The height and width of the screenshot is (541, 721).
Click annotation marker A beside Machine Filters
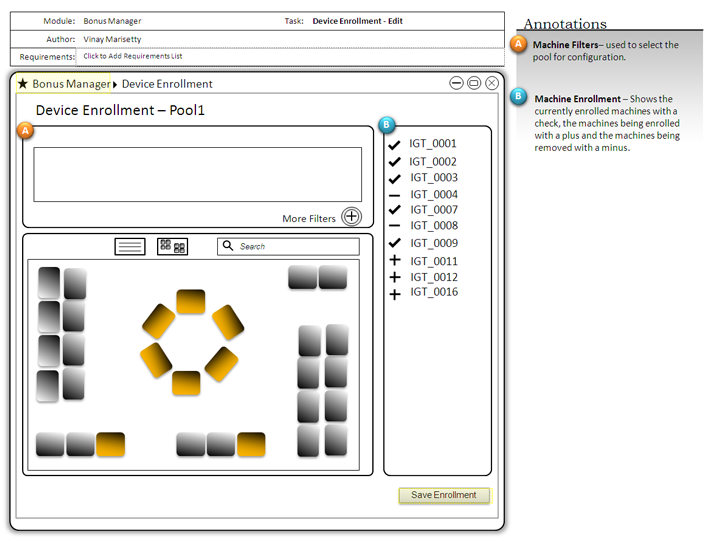(519, 45)
